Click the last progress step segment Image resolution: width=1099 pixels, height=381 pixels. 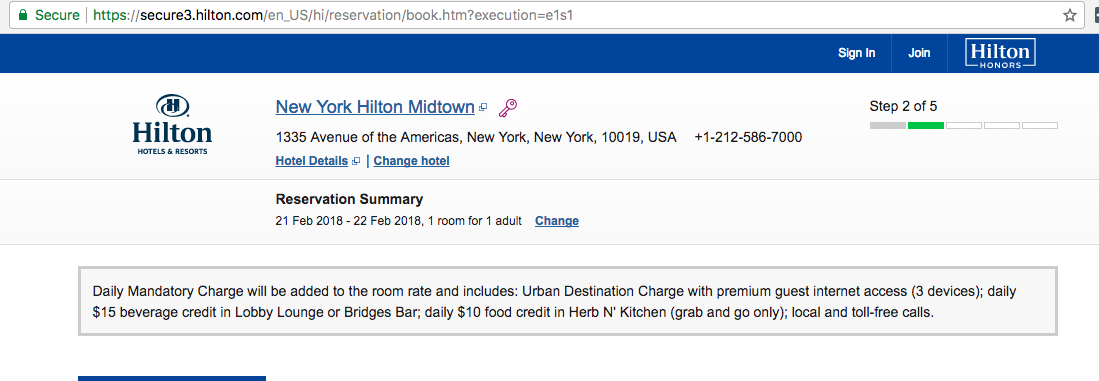[x=1039, y=125]
